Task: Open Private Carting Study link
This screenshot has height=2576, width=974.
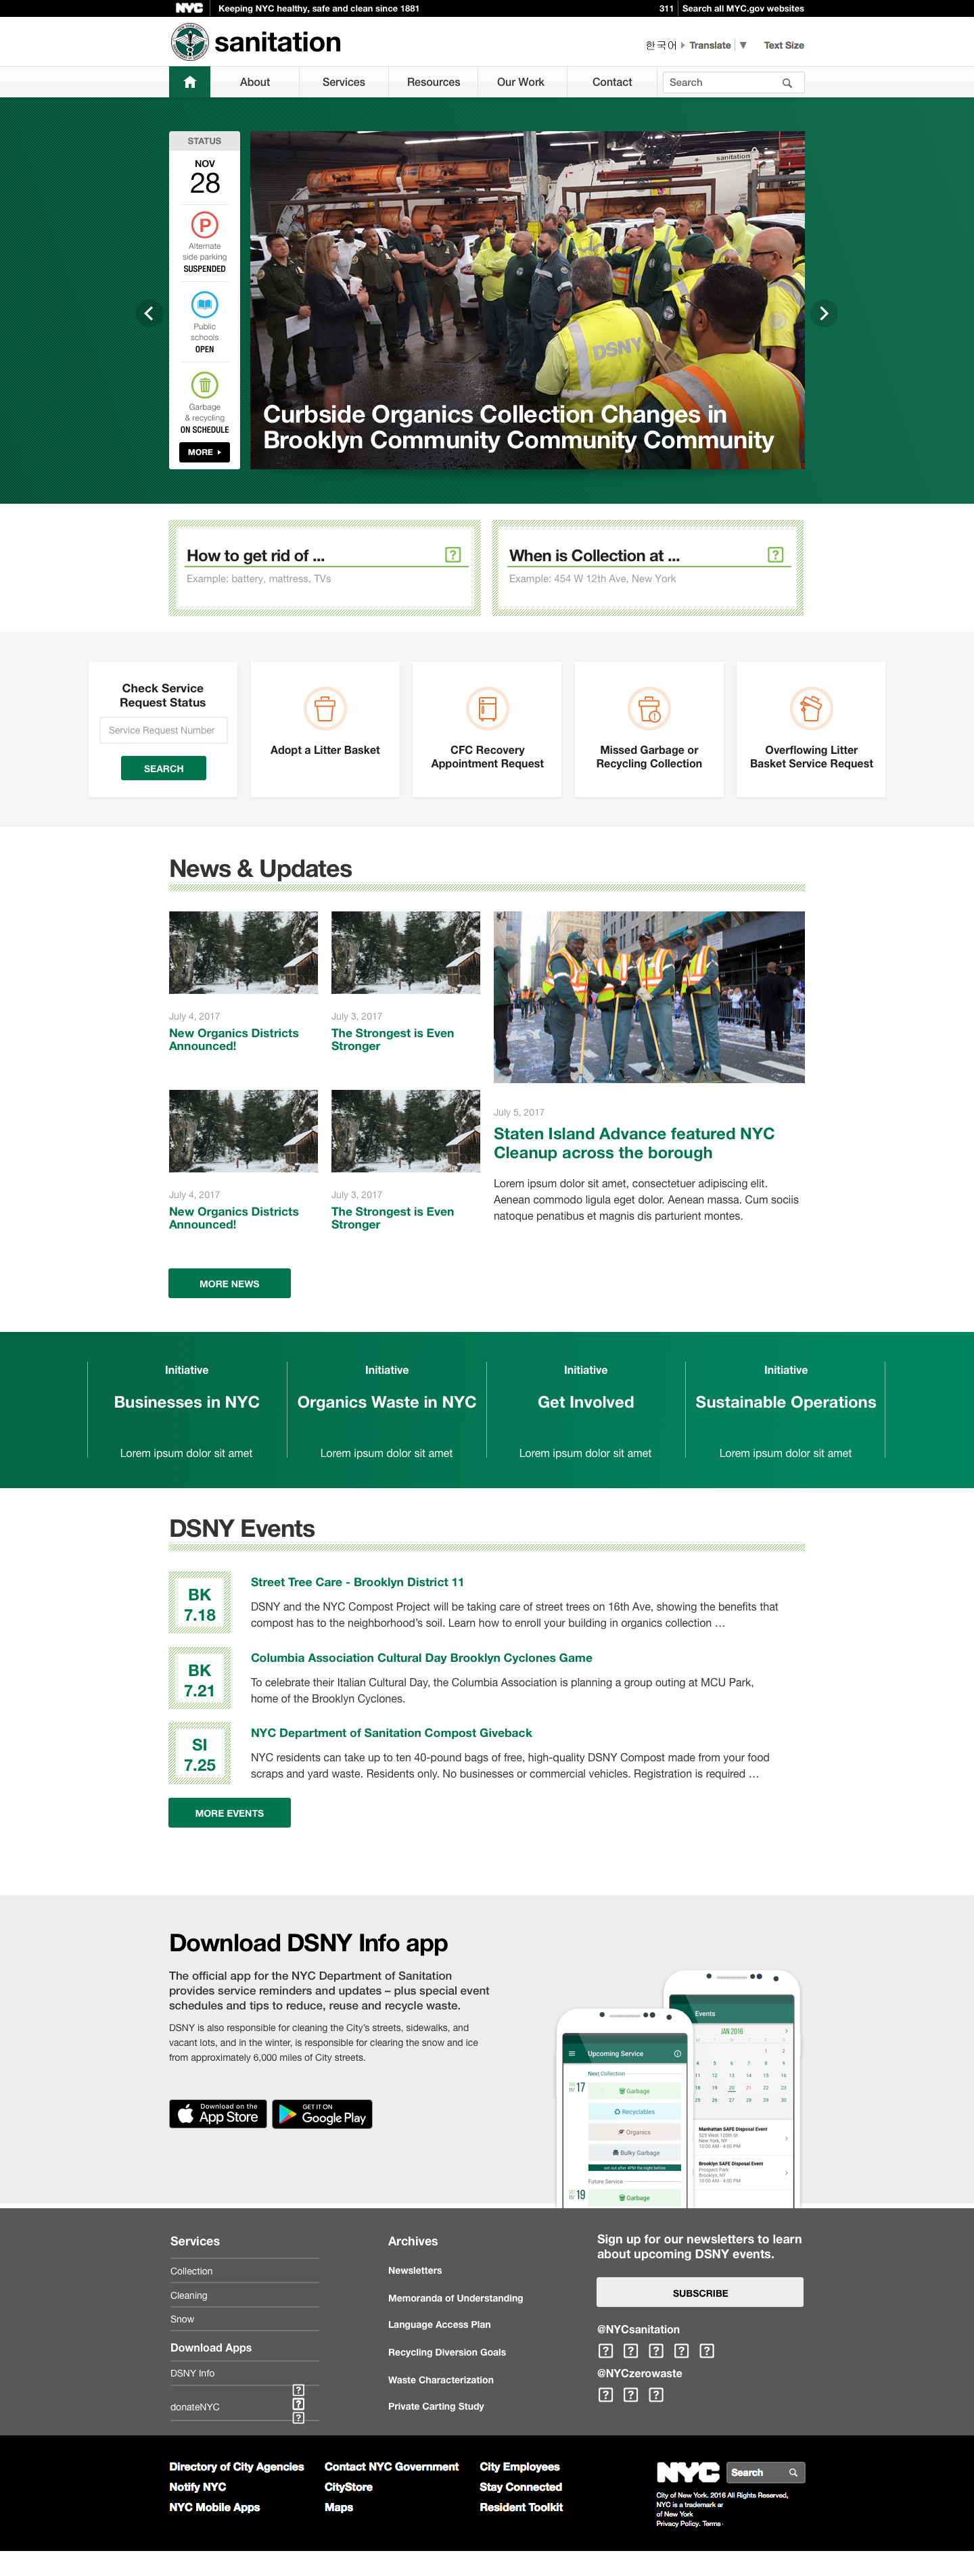Action: (x=436, y=2406)
